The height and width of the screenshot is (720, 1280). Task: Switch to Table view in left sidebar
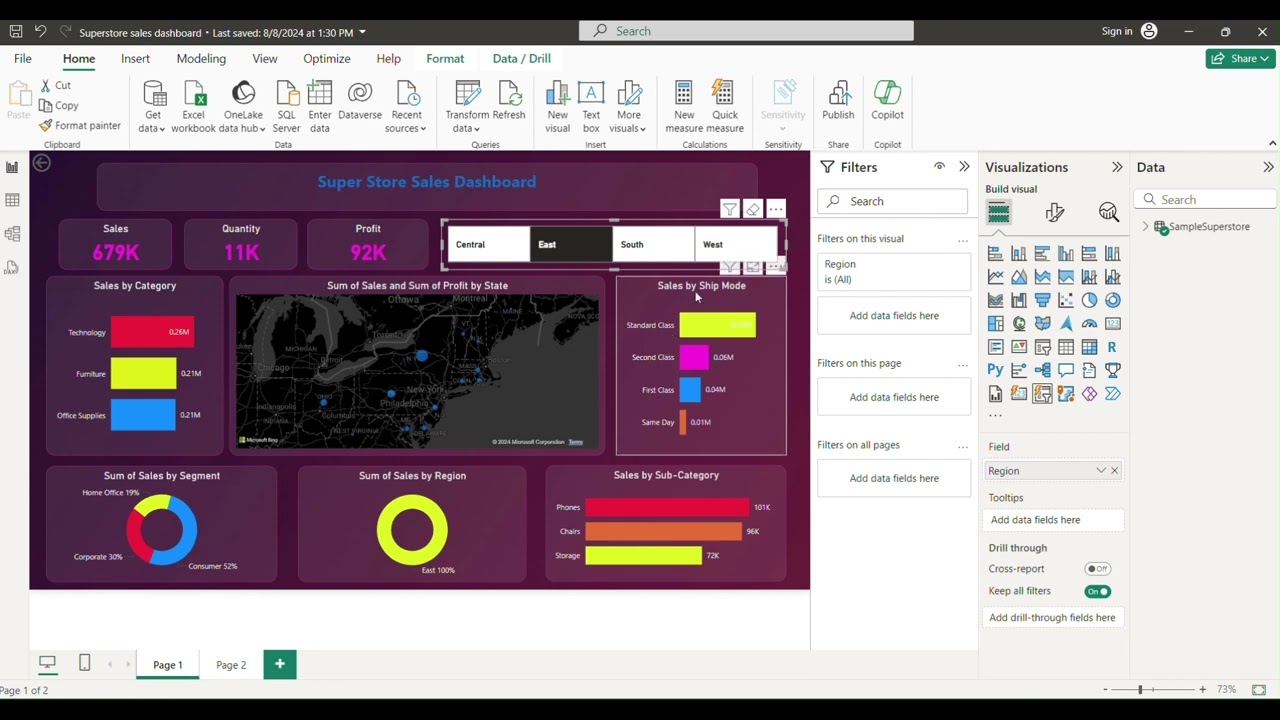[x=12, y=200]
